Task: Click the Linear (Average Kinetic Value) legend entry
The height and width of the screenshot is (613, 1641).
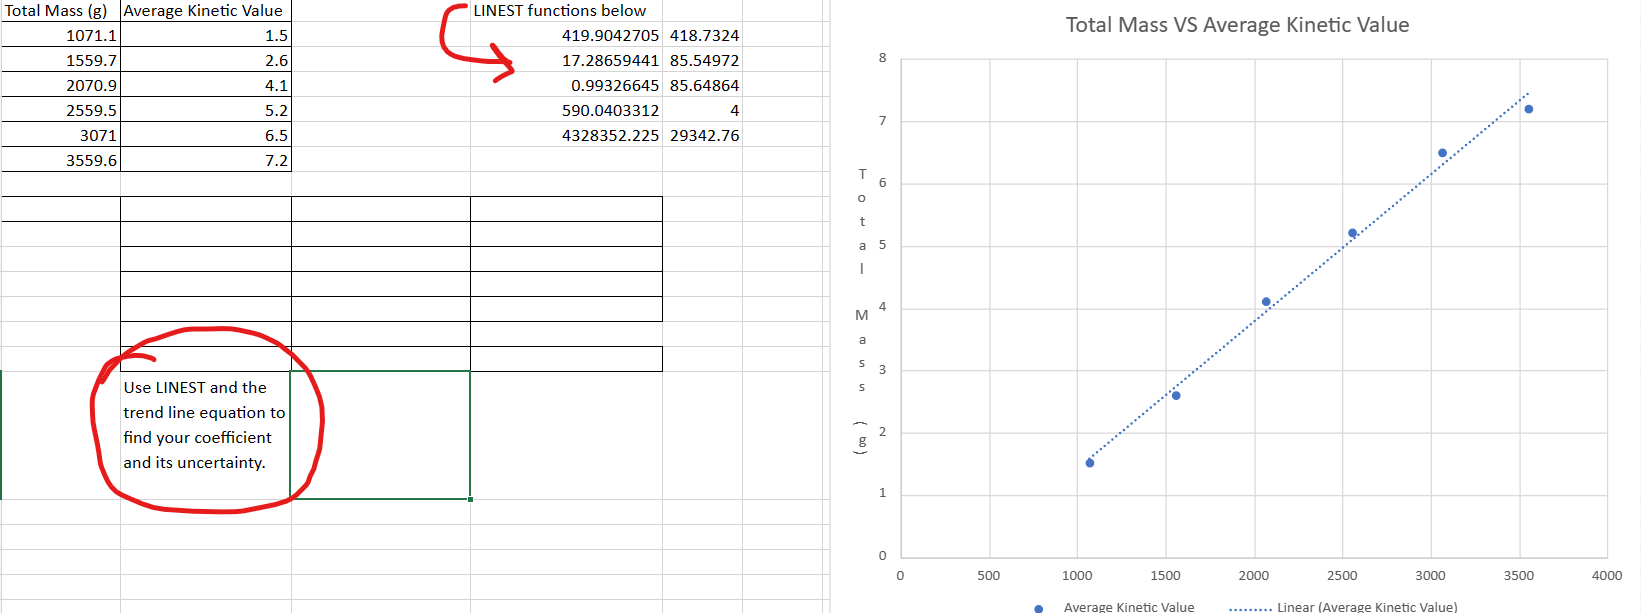Action: point(1343,607)
